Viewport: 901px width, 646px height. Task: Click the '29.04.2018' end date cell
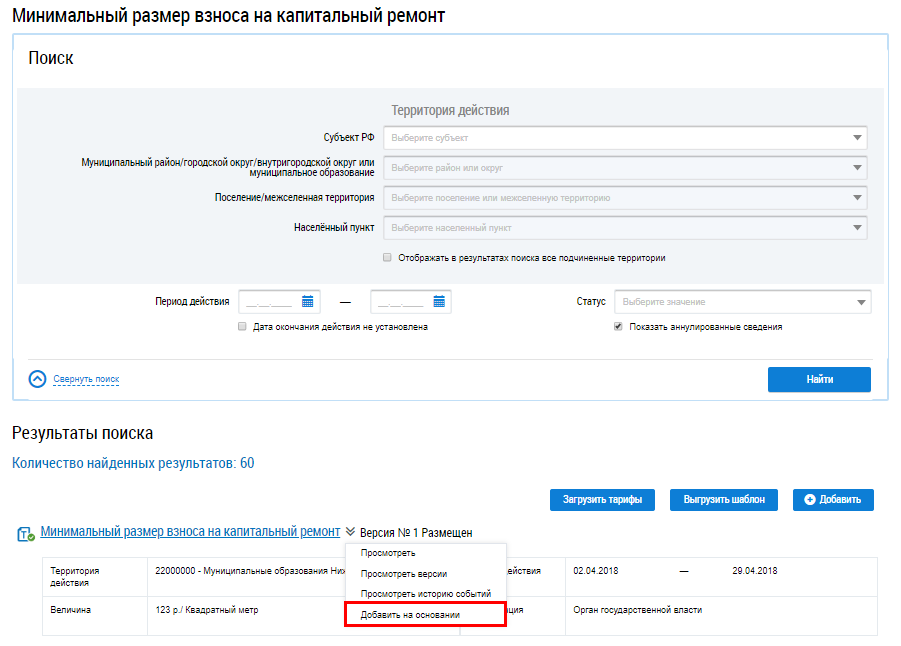pyautogui.click(x=754, y=571)
